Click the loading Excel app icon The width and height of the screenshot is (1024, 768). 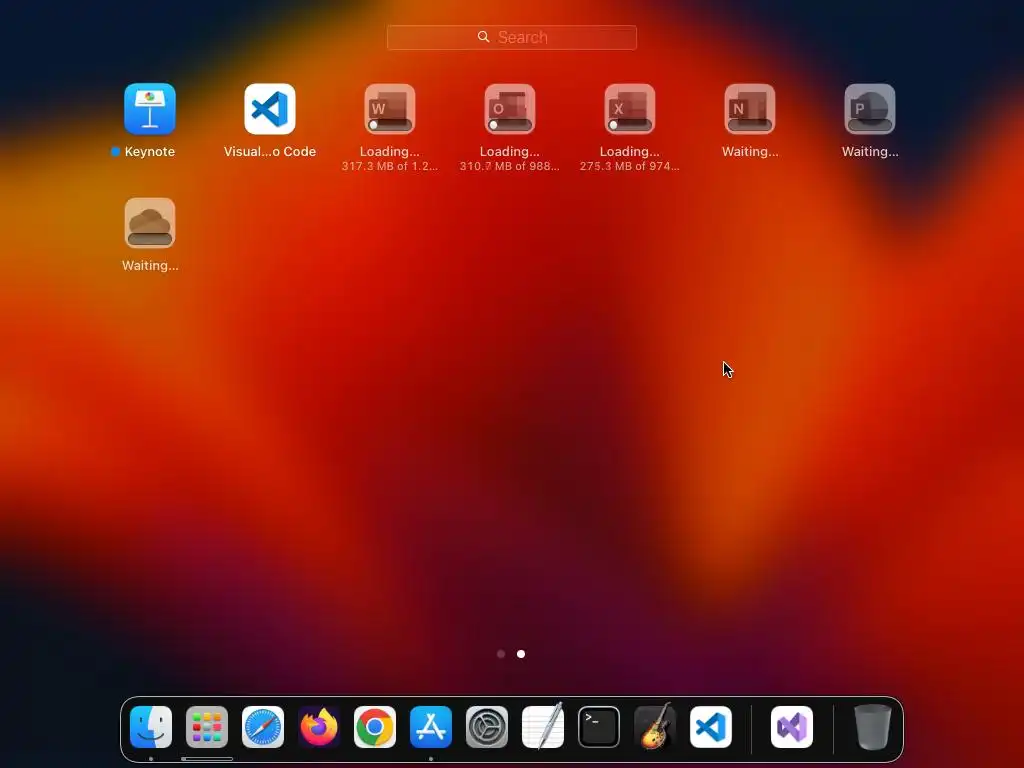coord(630,108)
